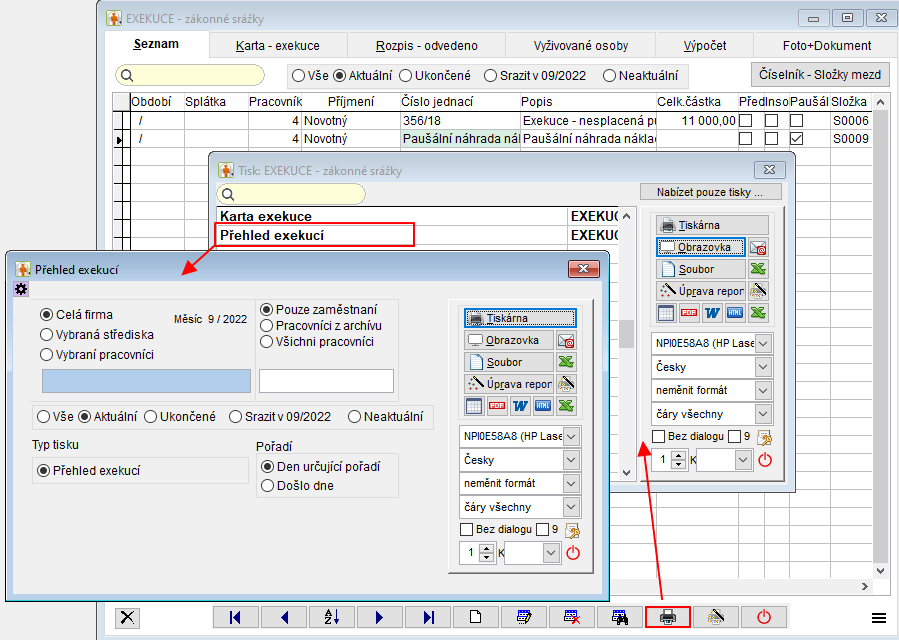
Task: Click Číselník - Složky mezd button
Action: click(x=820, y=75)
